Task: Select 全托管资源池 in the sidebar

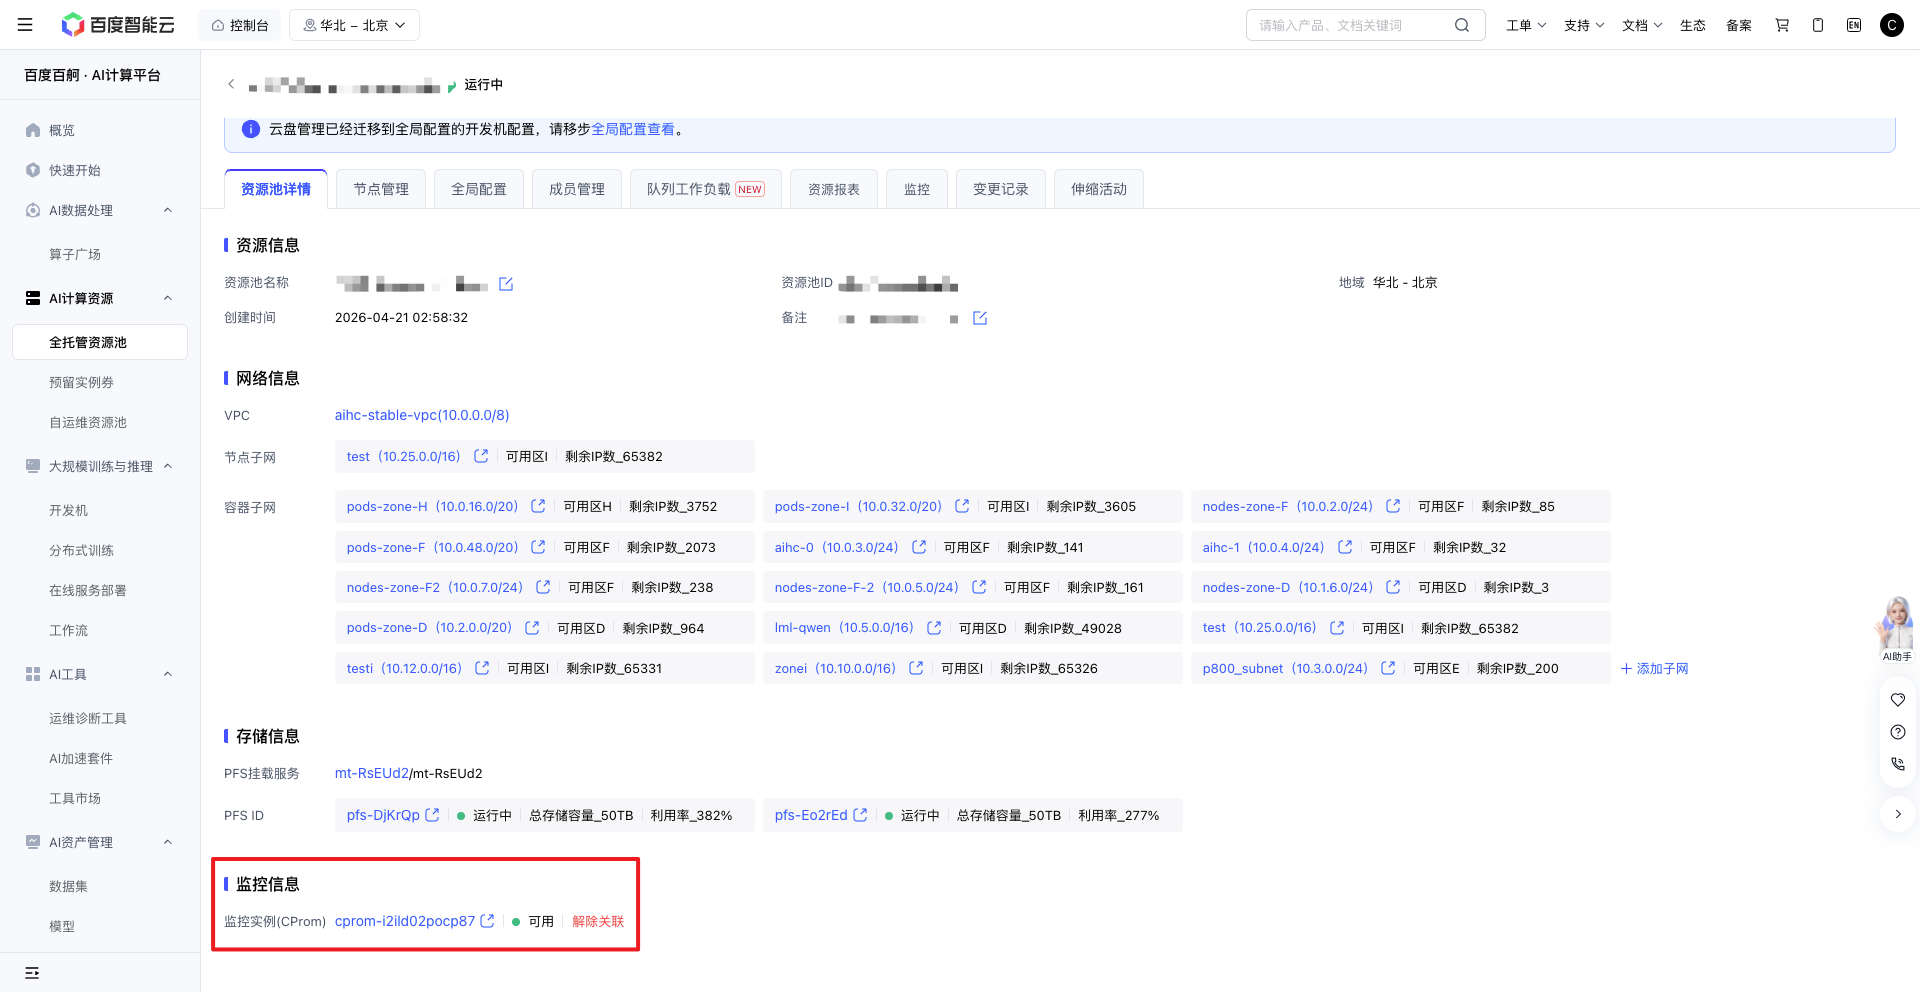Action: (100, 342)
